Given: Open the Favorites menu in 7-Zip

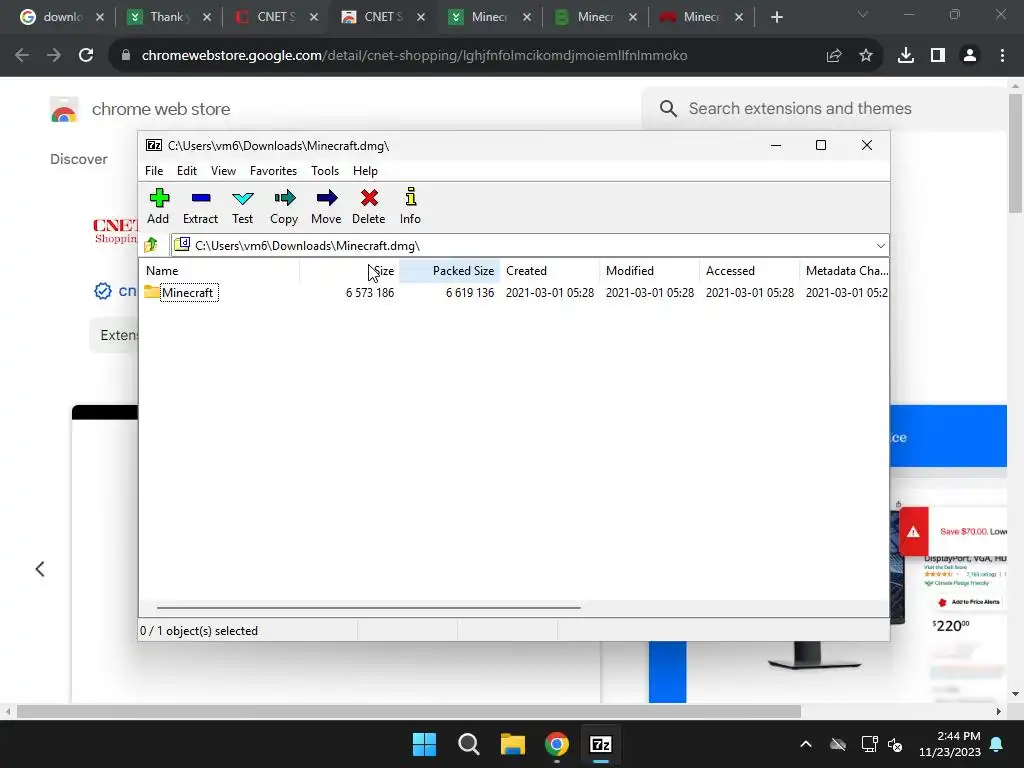Looking at the screenshot, I should (x=273, y=170).
